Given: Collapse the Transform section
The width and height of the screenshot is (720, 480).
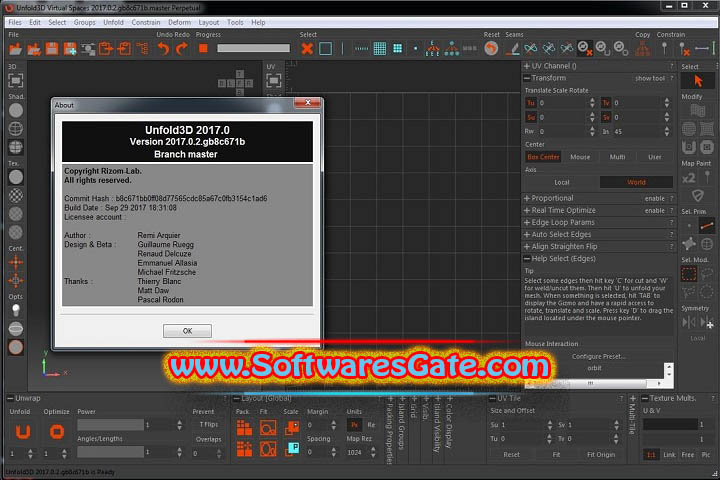Looking at the screenshot, I should pos(528,78).
